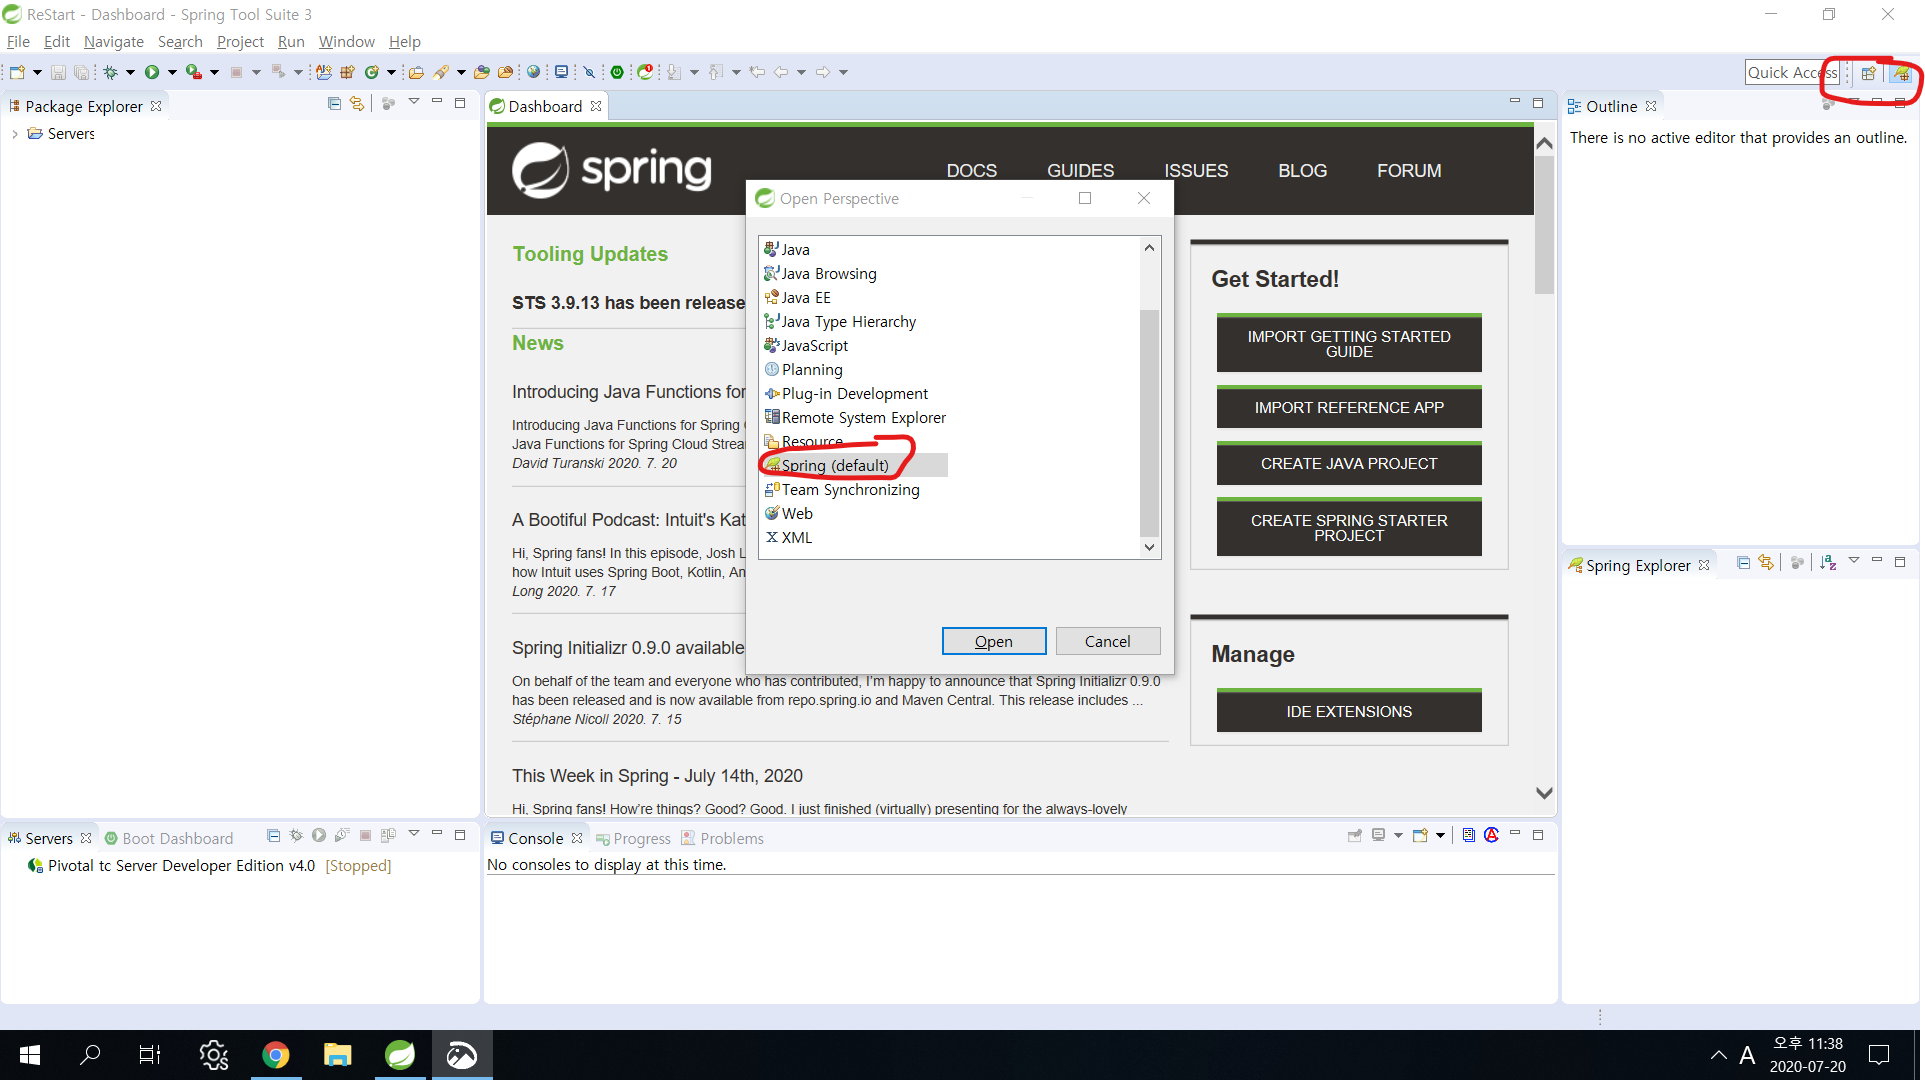Click the Debug bug toolbar icon

coord(111,72)
